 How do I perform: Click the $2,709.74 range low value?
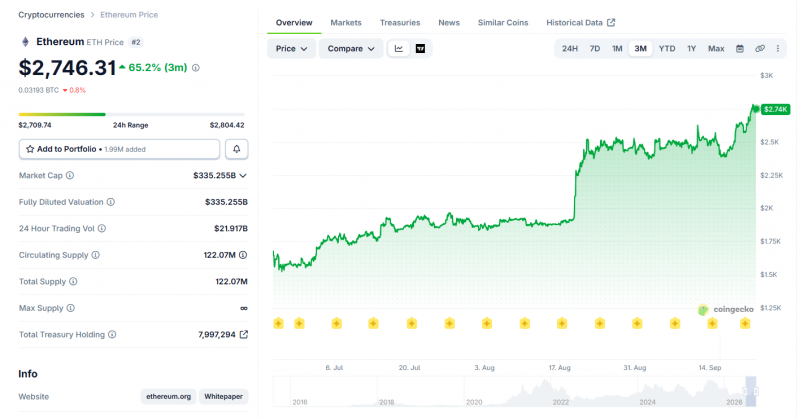tap(35, 125)
